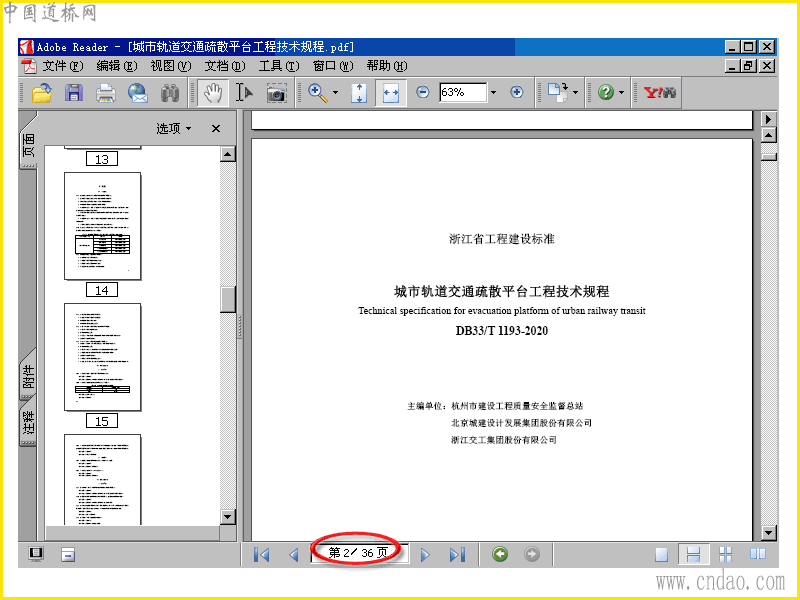800x600 pixels.
Task: Click document scroll up arrow
Action: click(768, 135)
